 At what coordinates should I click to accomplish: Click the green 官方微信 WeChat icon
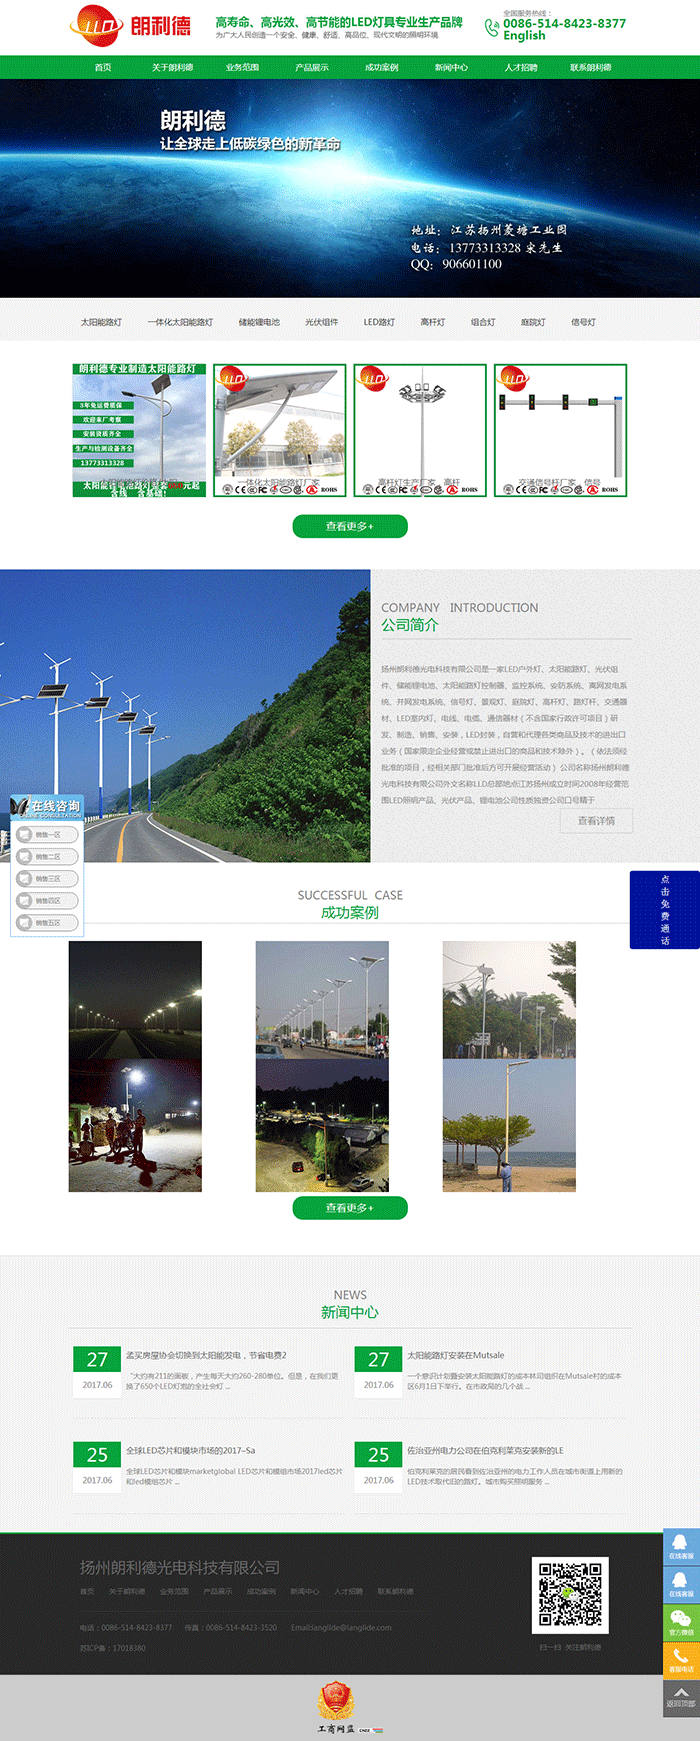pyautogui.click(x=681, y=1622)
